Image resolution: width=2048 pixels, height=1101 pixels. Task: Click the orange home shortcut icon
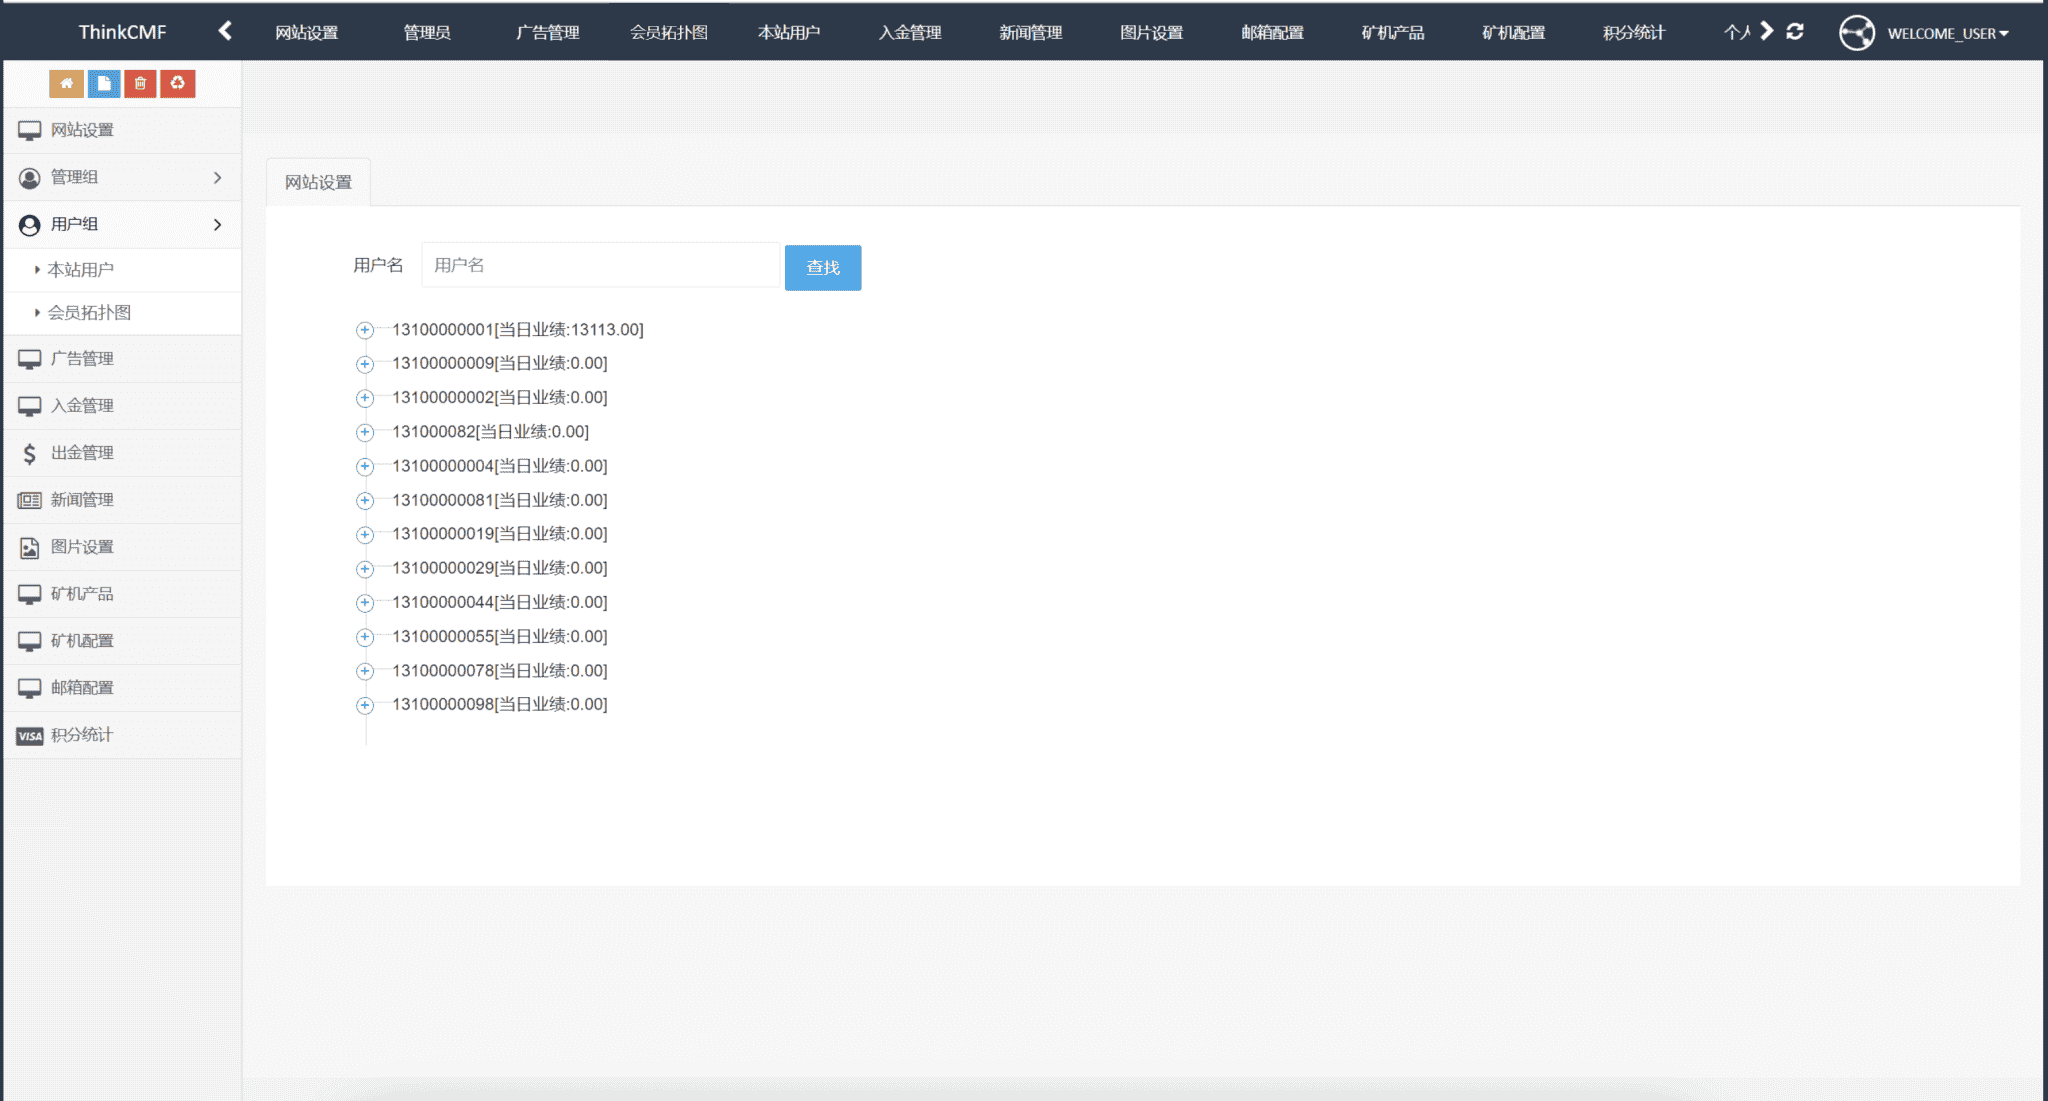[66, 84]
